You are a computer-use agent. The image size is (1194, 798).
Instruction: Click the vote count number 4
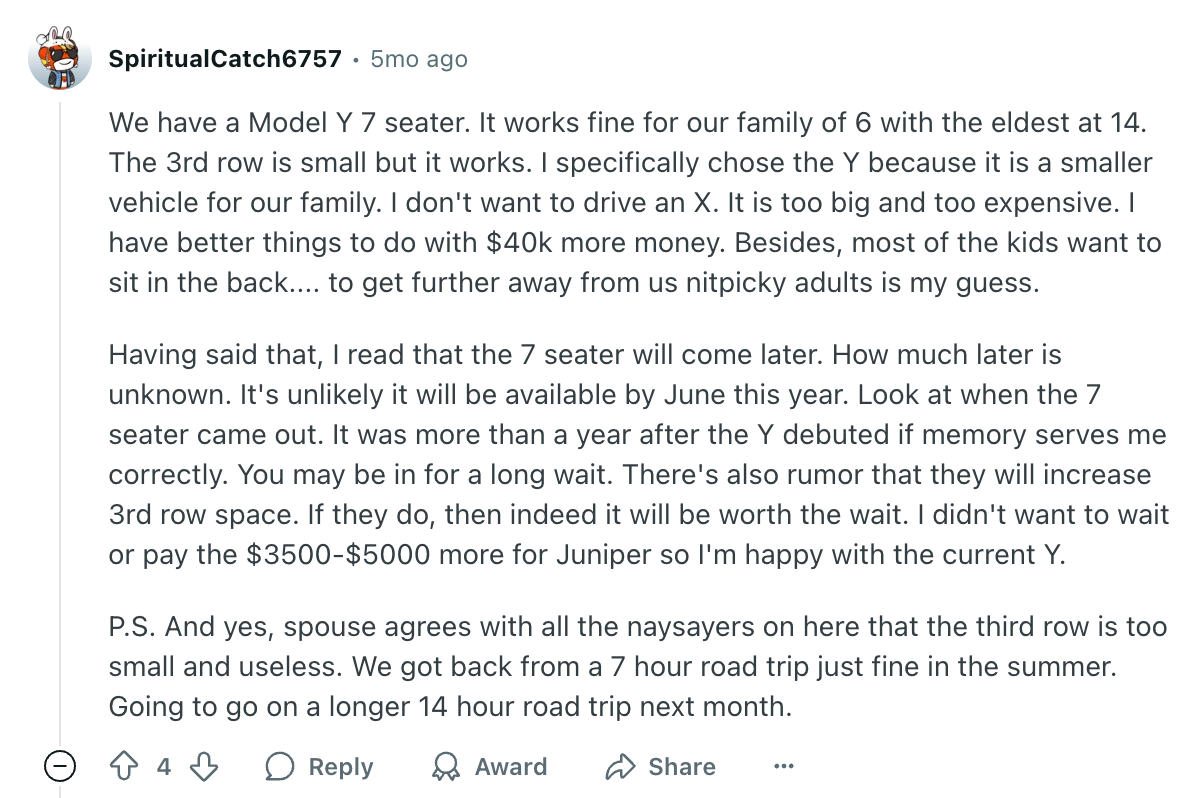tap(163, 767)
